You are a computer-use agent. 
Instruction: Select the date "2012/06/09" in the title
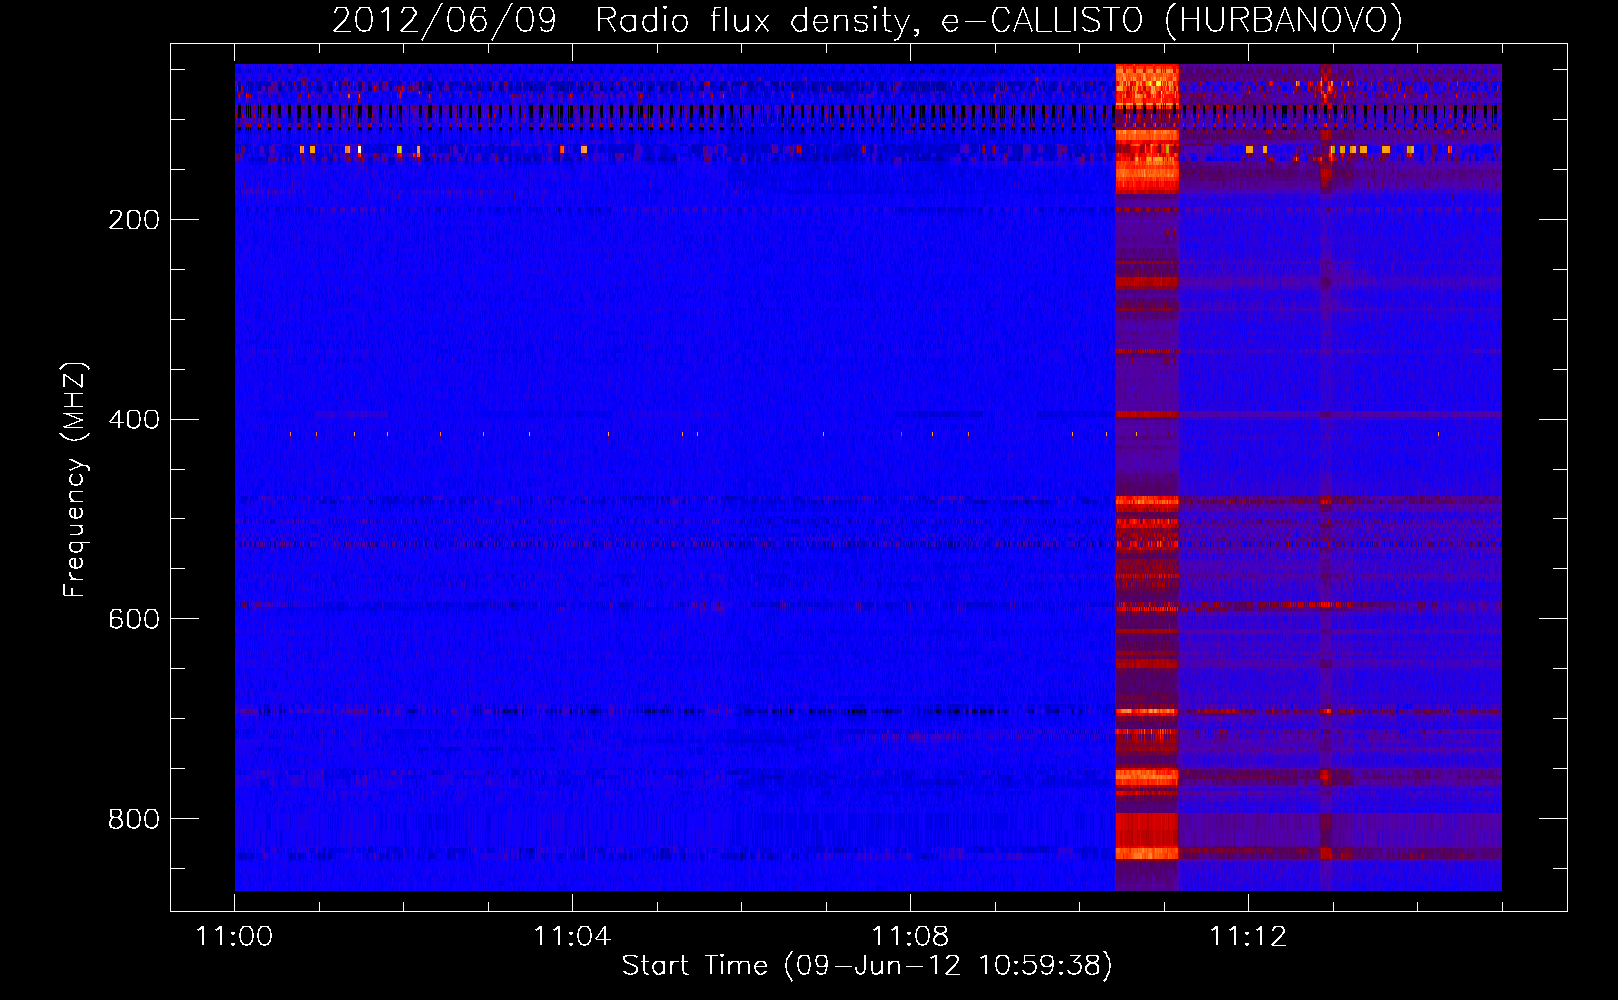point(444,20)
